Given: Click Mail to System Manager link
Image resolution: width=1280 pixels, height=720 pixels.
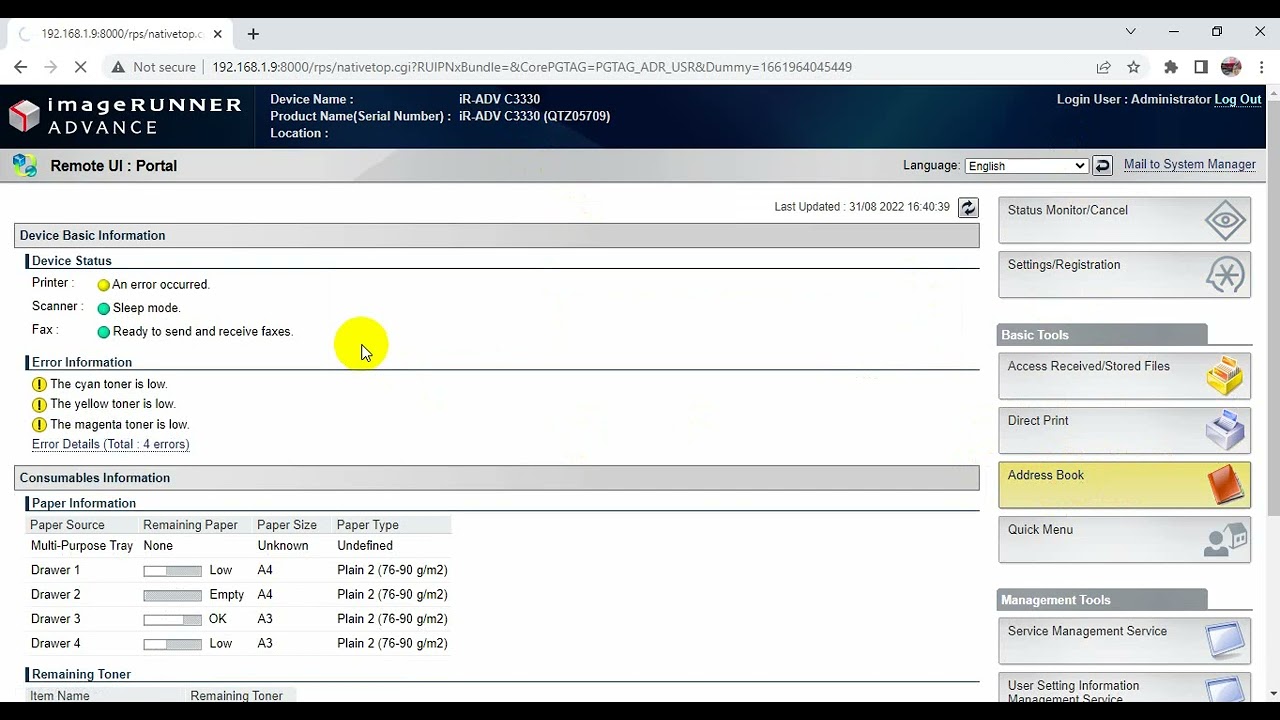Looking at the screenshot, I should (1189, 165).
